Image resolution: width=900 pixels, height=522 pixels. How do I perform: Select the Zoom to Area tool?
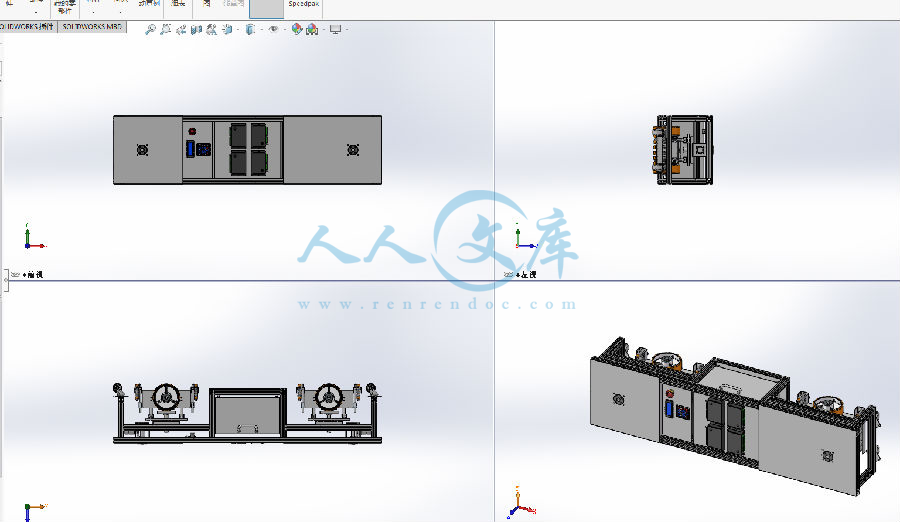click(165, 29)
